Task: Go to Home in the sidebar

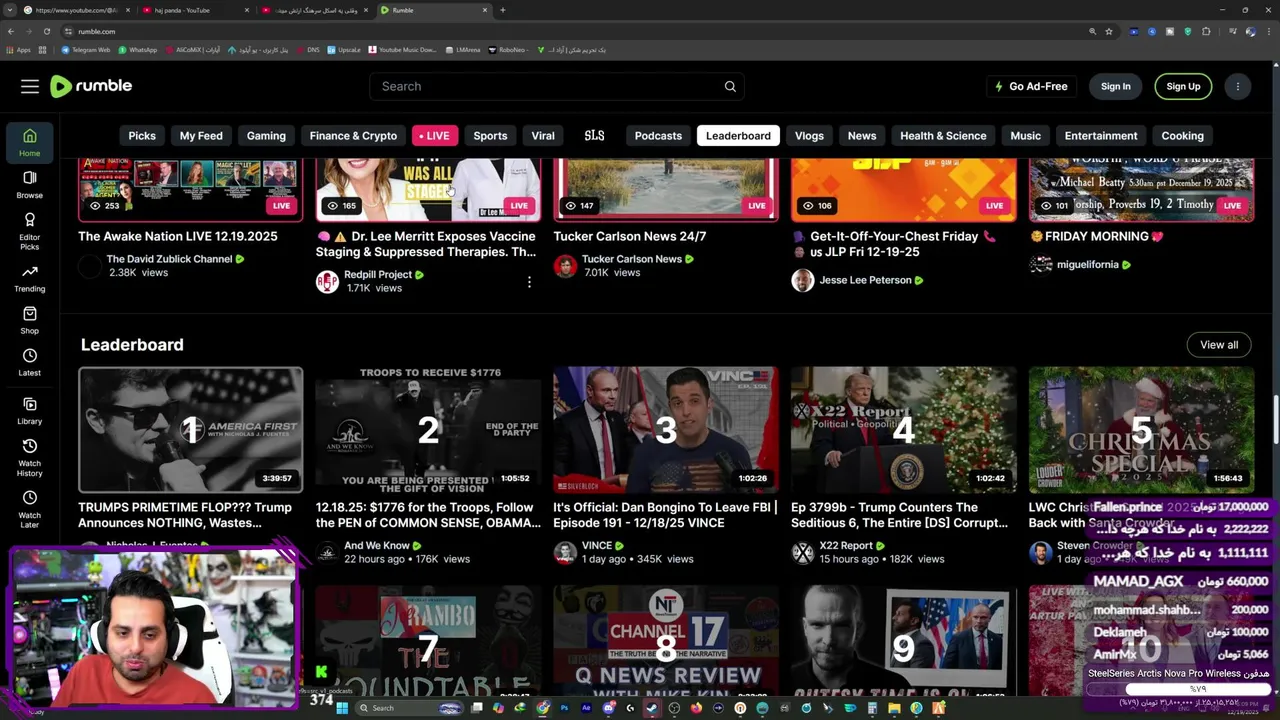Action: [x=30, y=143]
